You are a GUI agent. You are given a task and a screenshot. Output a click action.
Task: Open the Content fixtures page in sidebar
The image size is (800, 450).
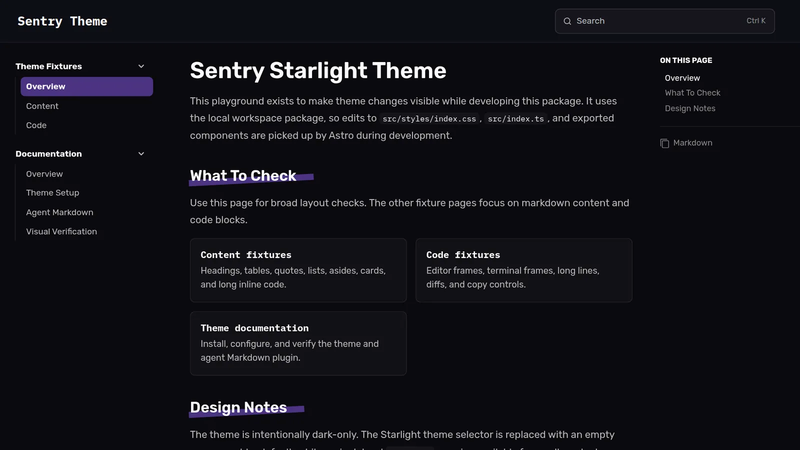(42, 106)
